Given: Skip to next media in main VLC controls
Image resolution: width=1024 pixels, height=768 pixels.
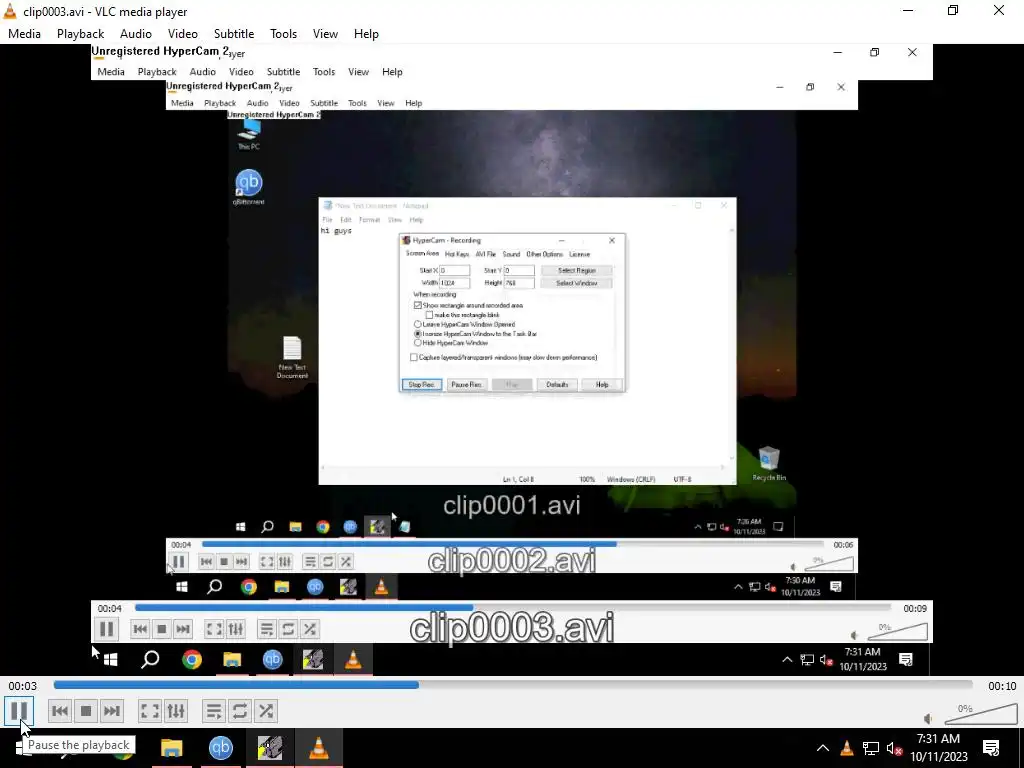Looking at the screenshot, I should pos(112,711).
